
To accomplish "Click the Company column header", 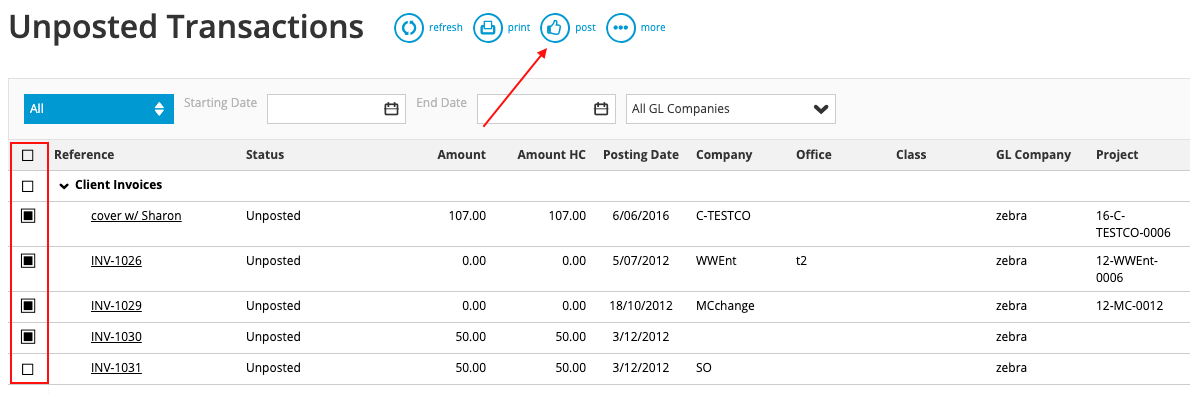I will pyautogui.click(x=724, y=155).
